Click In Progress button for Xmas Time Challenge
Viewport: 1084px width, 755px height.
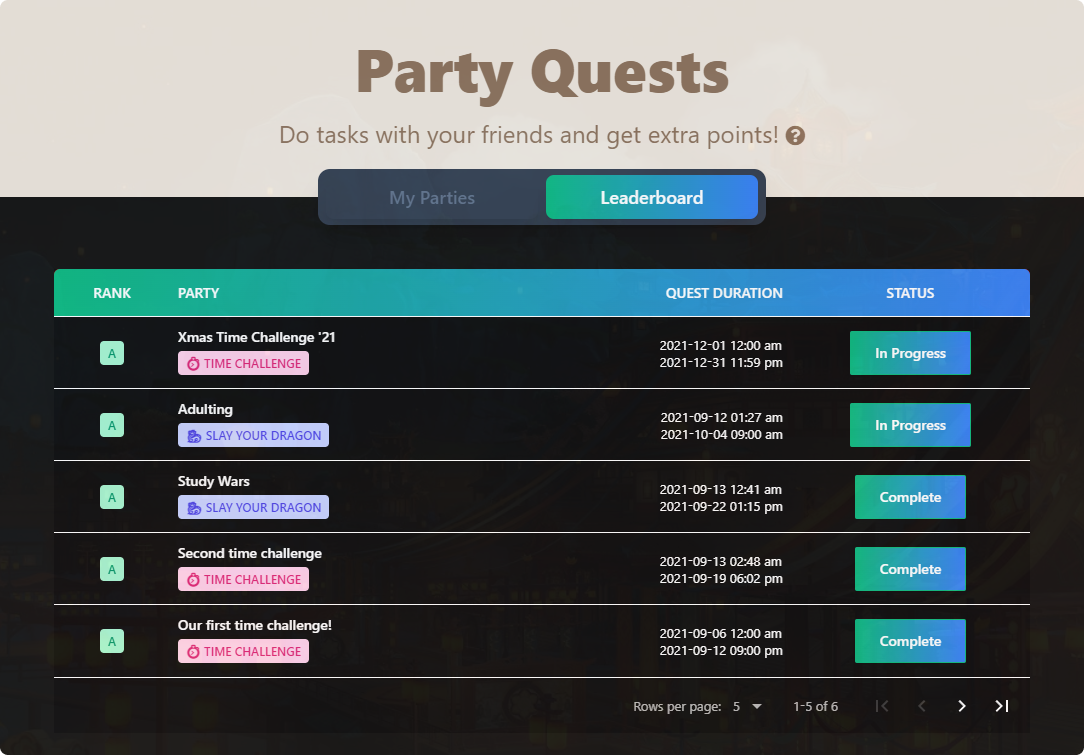(910, 353)
